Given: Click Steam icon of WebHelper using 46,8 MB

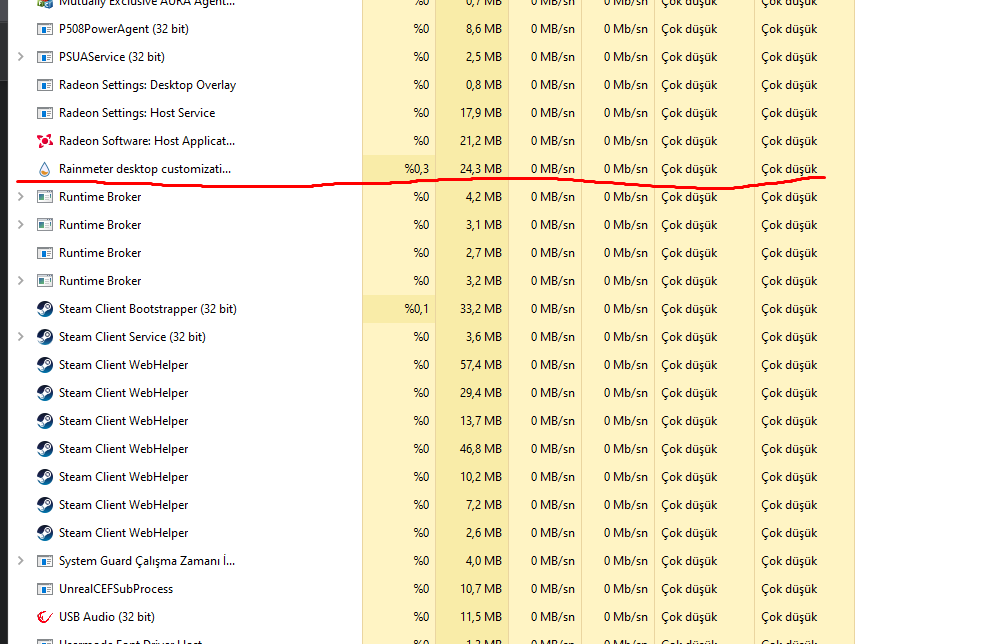Looking at the screenshot, I should pos(44,449).
